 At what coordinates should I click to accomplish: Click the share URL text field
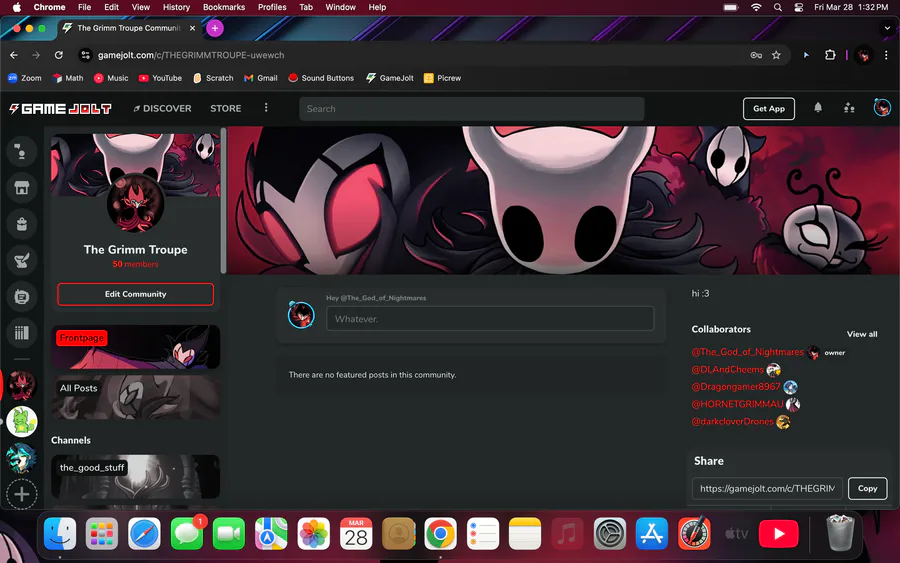767,488
